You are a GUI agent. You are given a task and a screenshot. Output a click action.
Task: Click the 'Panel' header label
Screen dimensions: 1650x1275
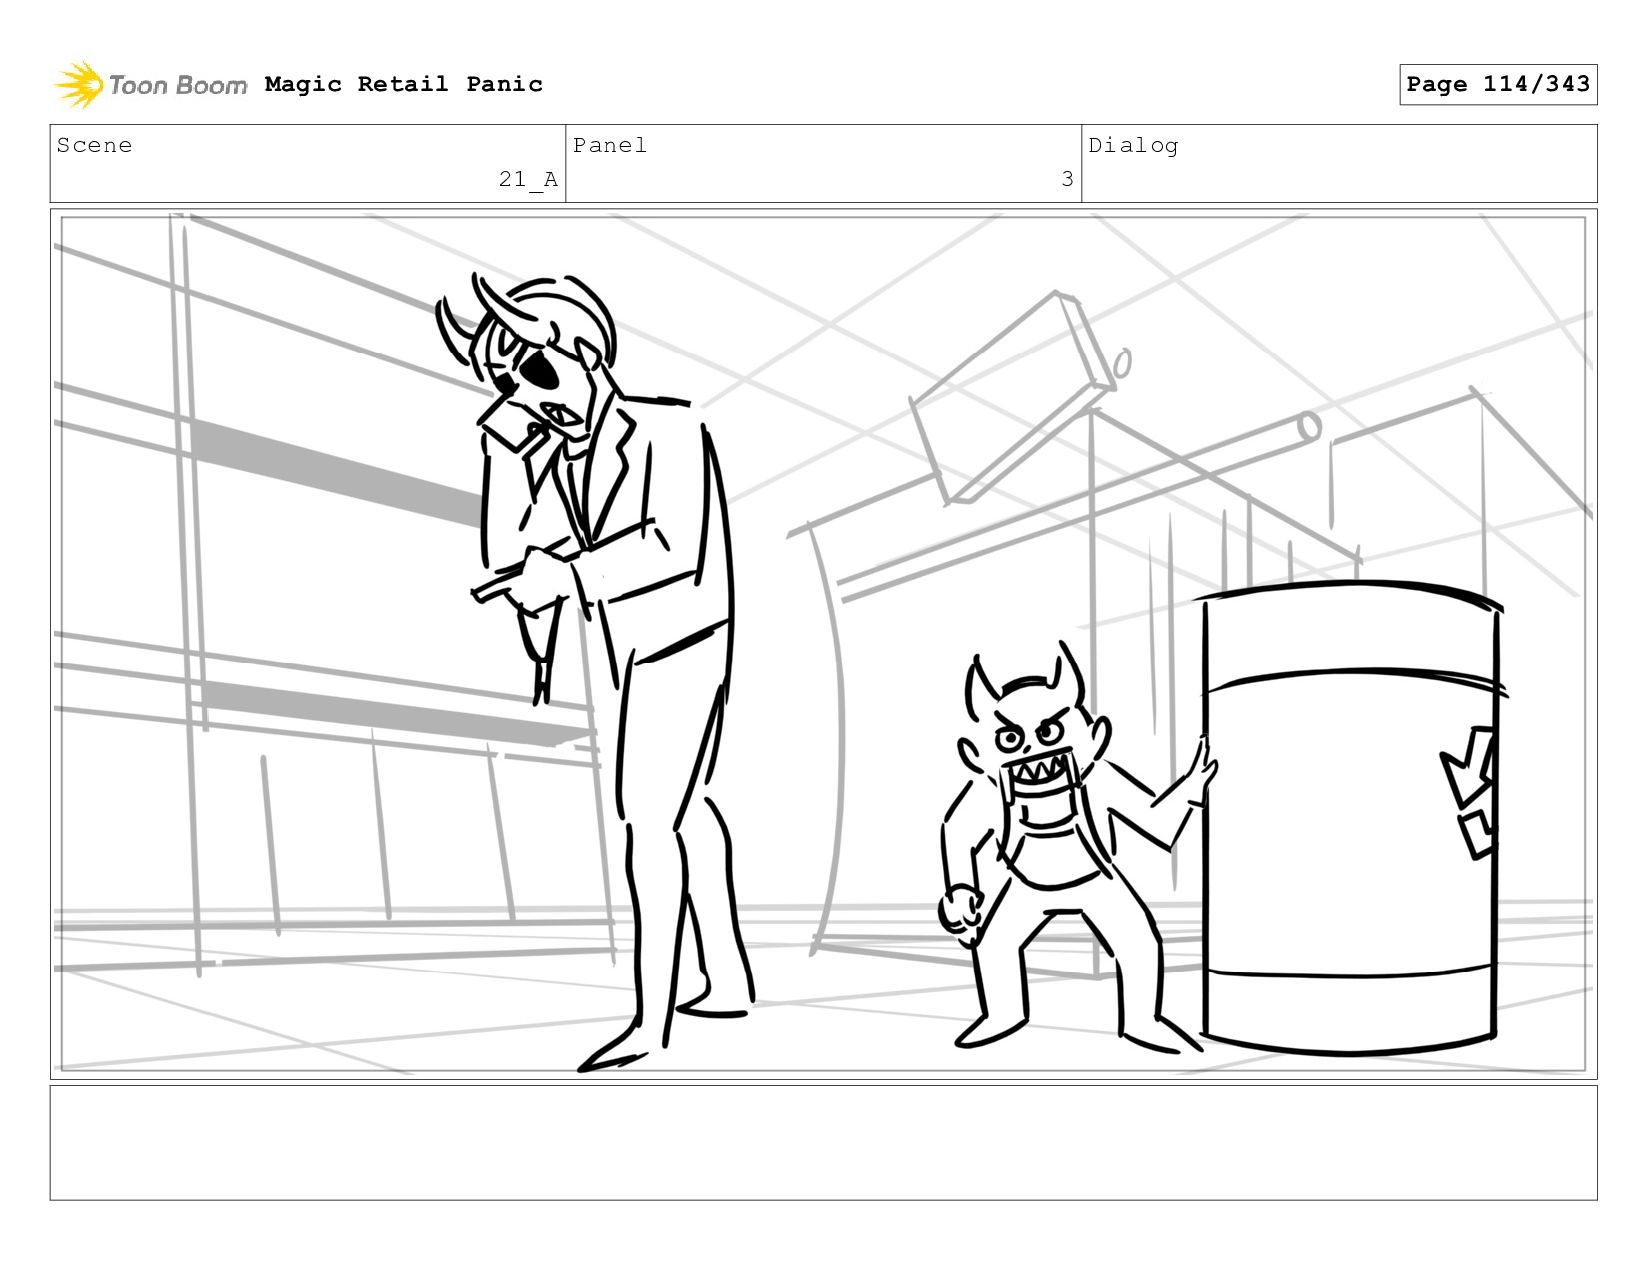tap(610, 146)
